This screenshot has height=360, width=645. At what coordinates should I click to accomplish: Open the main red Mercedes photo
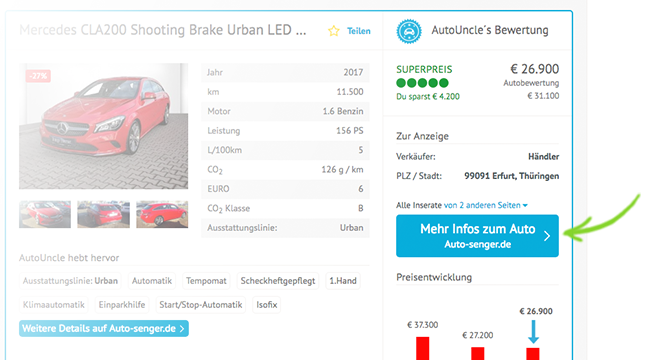point(103,126)
